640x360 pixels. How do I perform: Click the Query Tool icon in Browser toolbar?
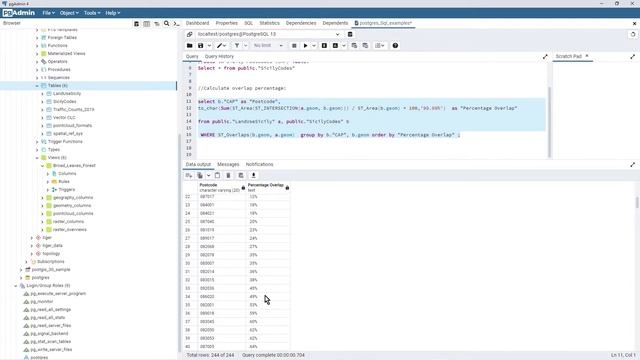tap(137, 24)
